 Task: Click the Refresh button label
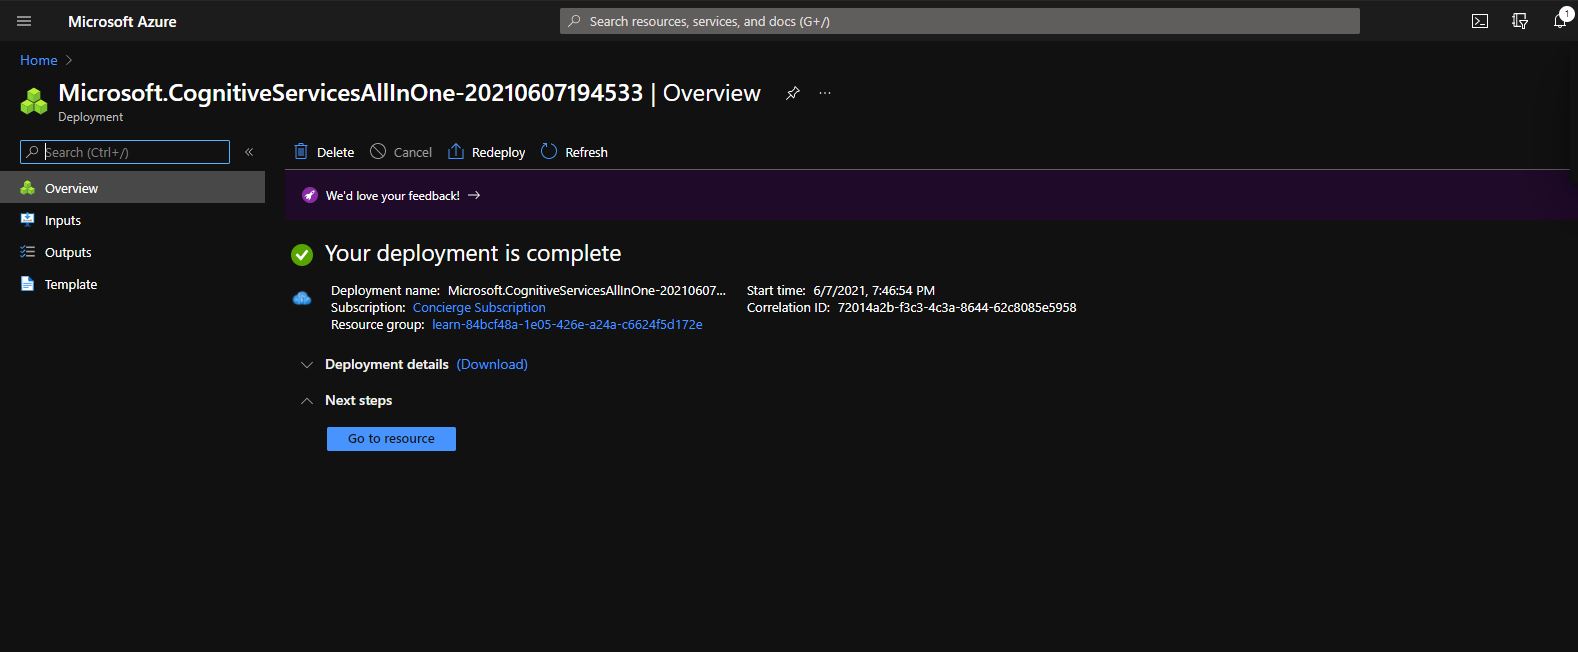point(586,152)
